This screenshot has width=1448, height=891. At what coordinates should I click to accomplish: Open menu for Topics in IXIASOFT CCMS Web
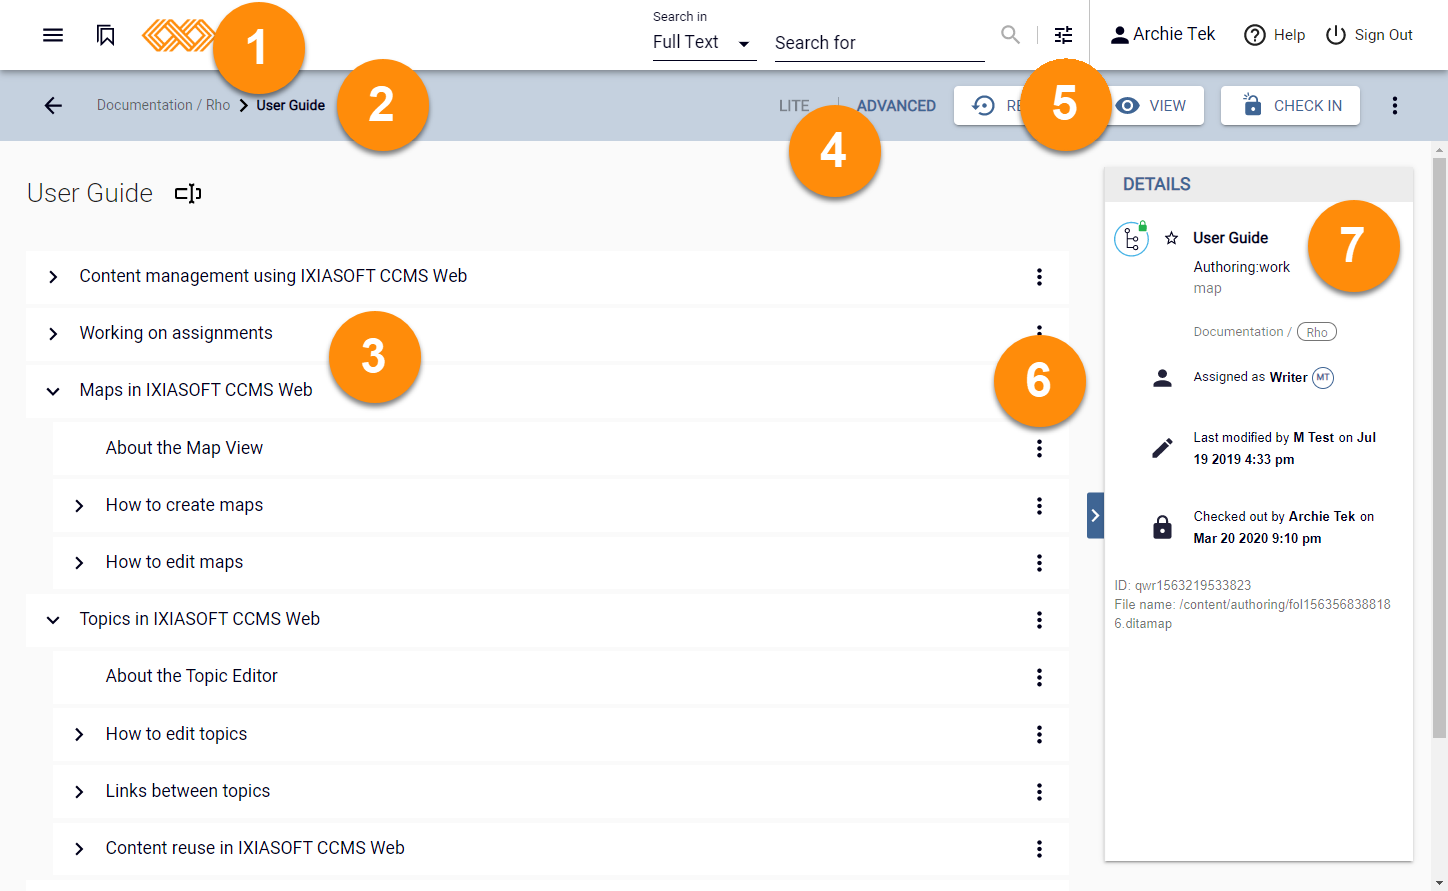[1039, 620]
